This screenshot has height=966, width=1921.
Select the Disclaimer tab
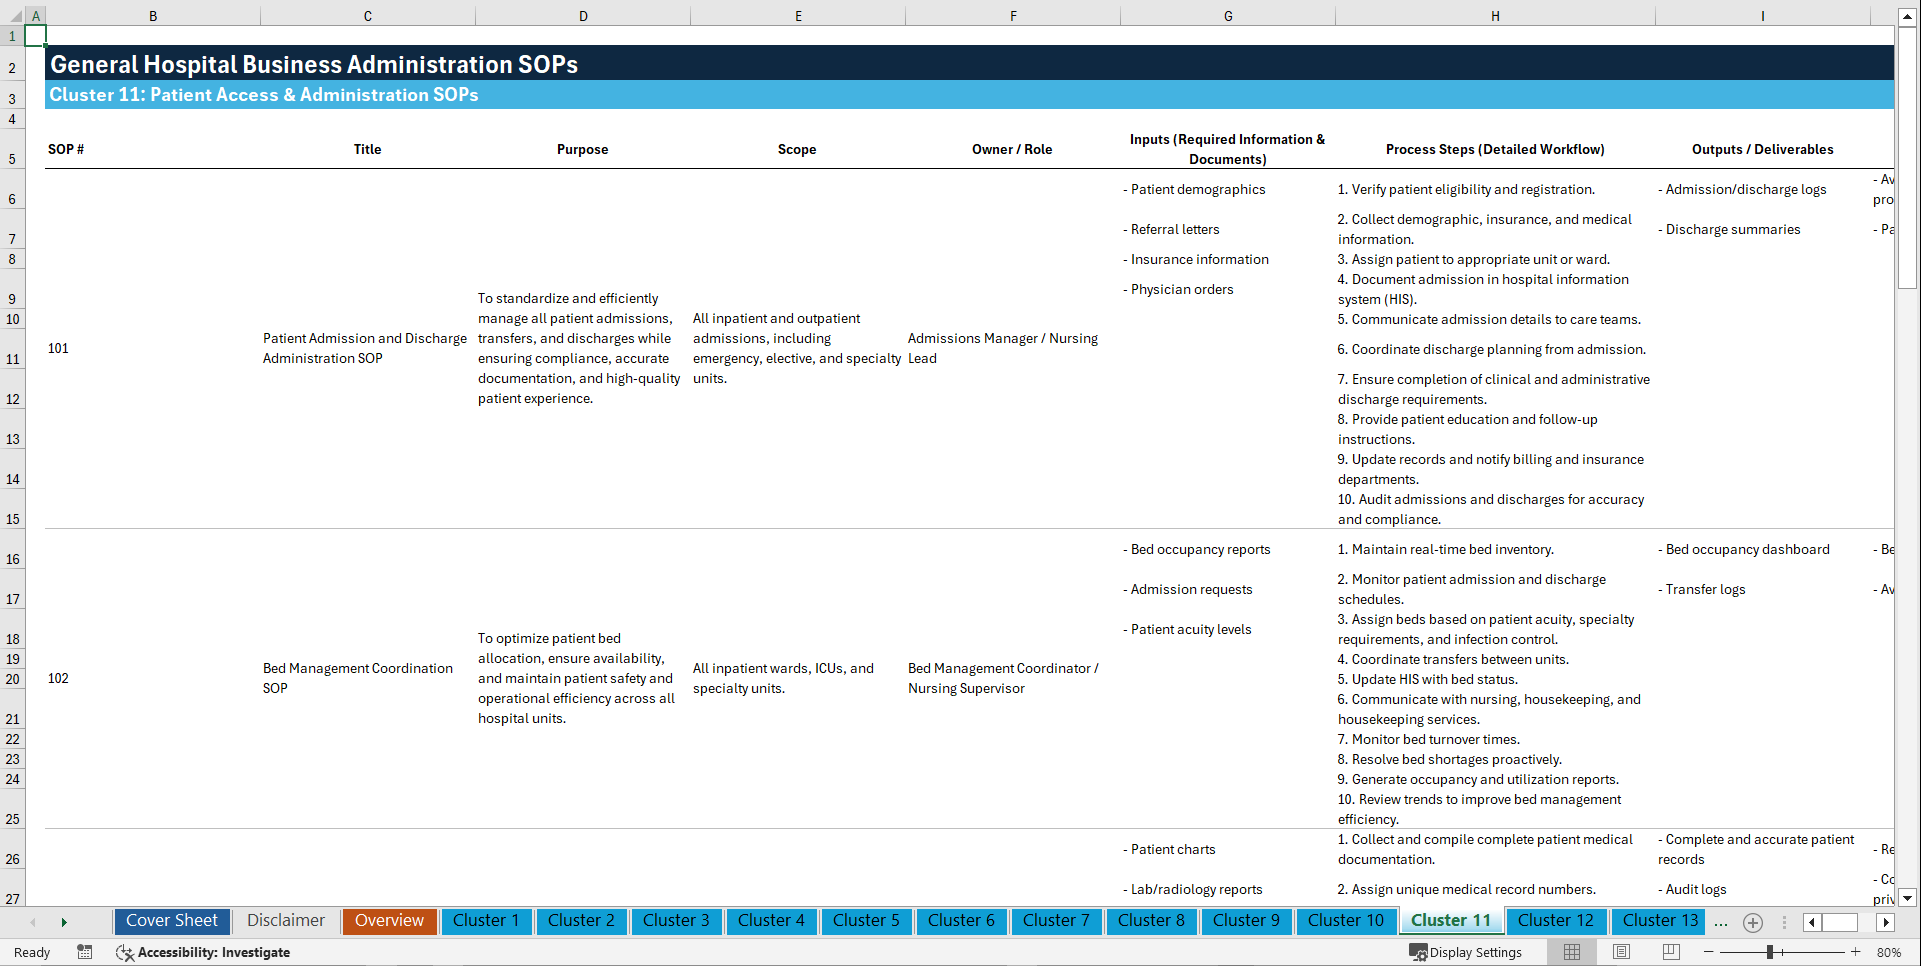pyautogui.click(x=285, y=921)
